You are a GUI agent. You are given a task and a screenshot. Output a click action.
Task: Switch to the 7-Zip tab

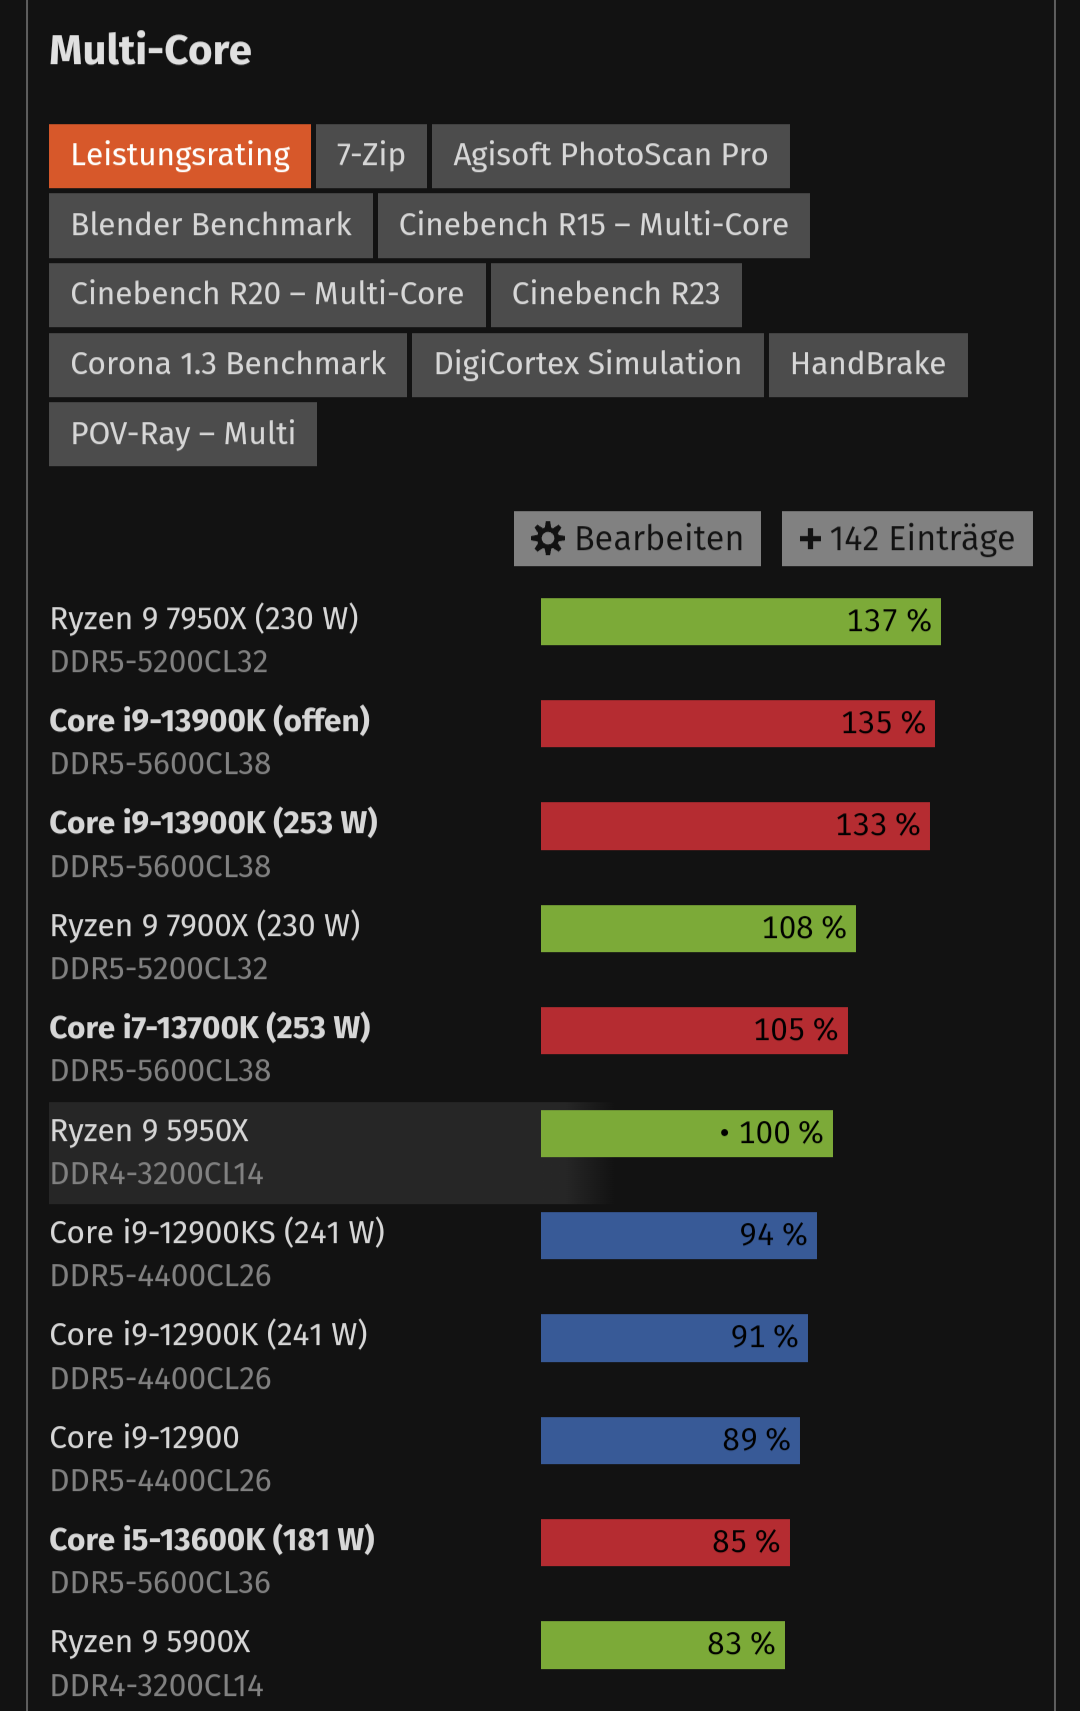coord(371,156)
